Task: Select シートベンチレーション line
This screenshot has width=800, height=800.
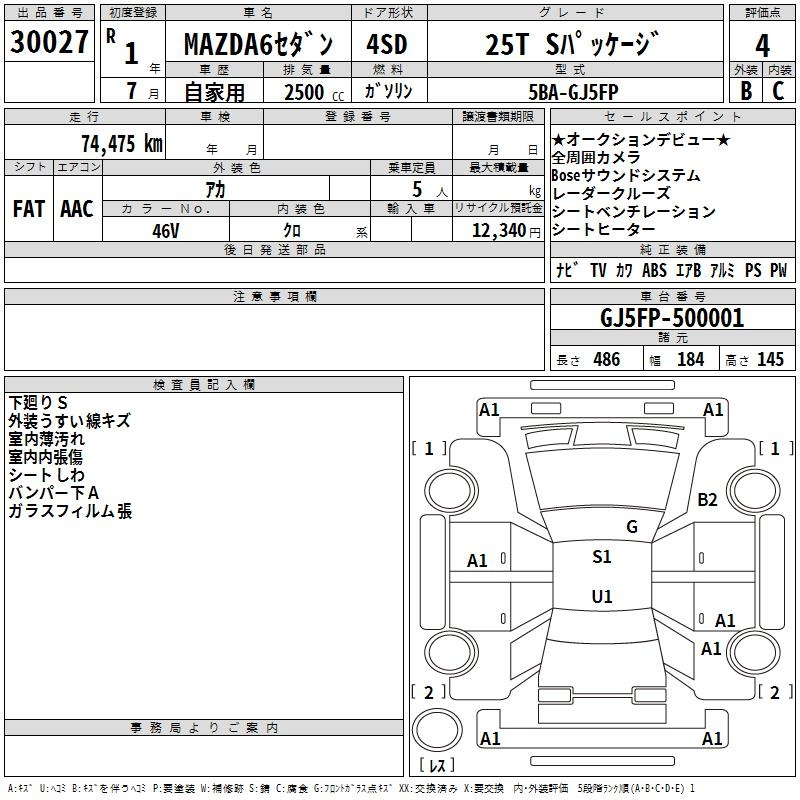Action: pyautogui.click(x=633, y=211)
